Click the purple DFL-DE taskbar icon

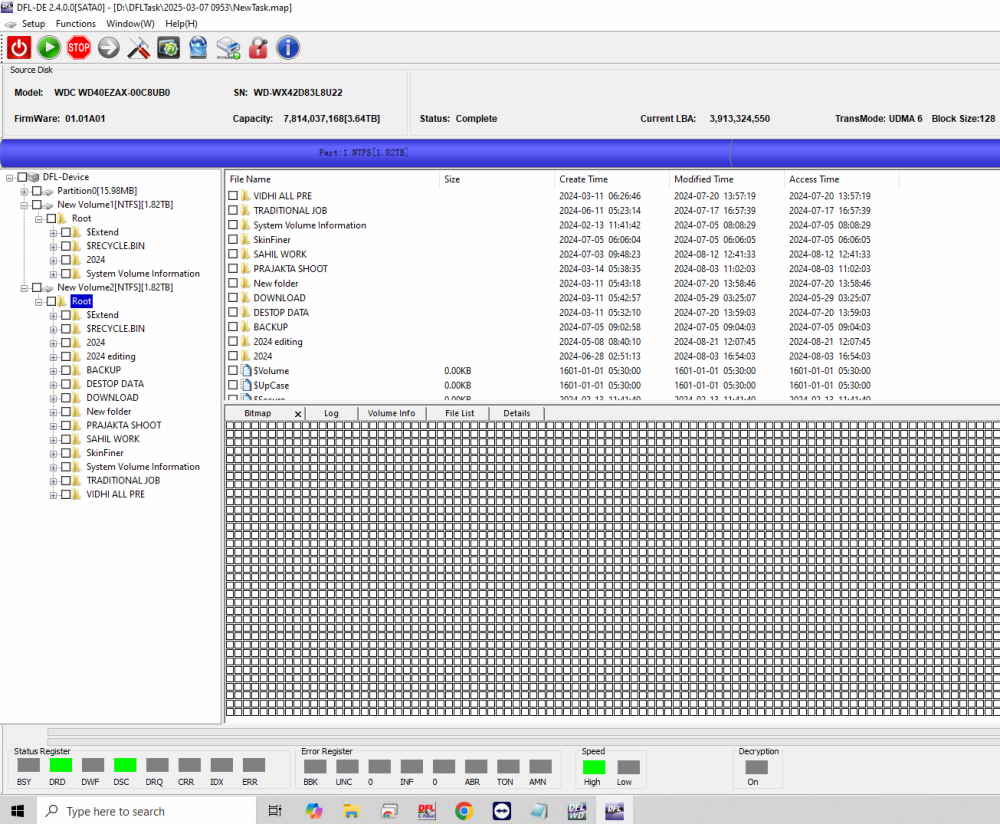(615, 811)
